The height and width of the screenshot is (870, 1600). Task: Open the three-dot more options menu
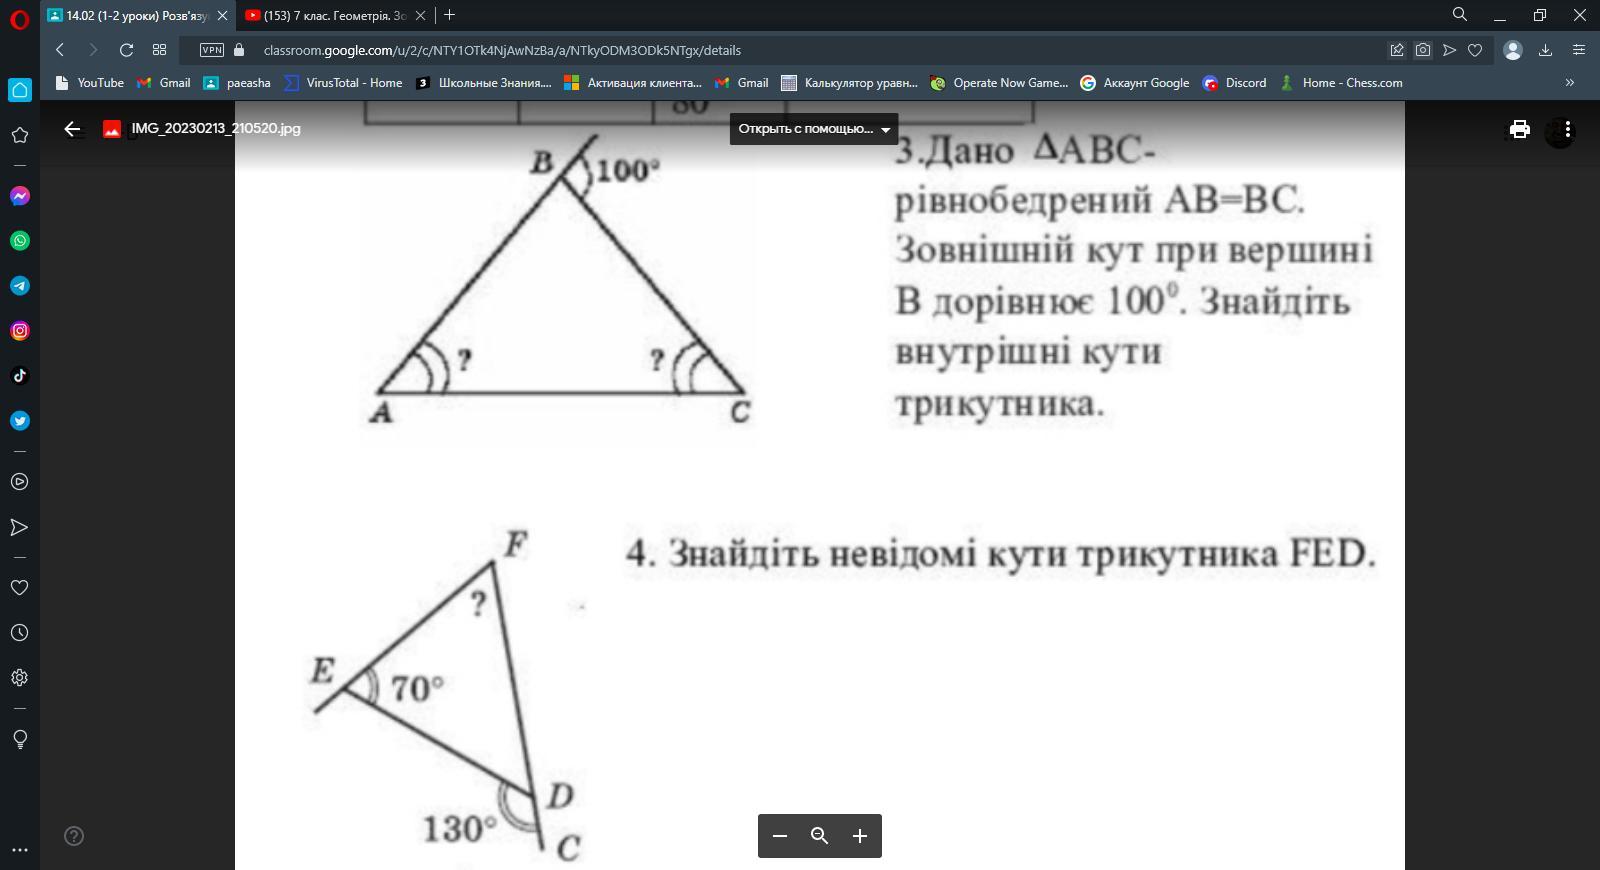[x=1567, y=129]
